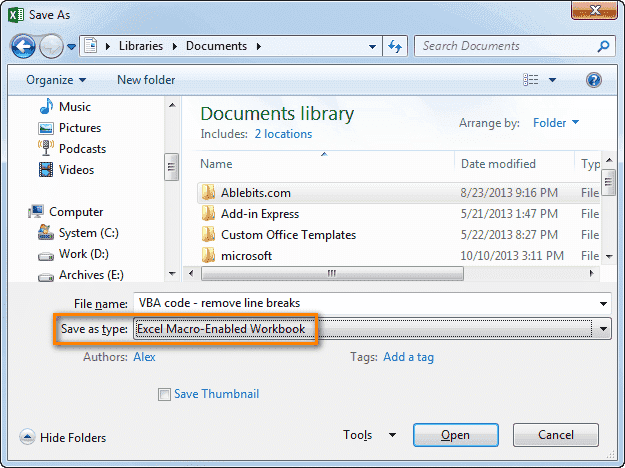This screenshot has height=468, width=625.
Task: Click the '2 locations' link
Action: 283,134
